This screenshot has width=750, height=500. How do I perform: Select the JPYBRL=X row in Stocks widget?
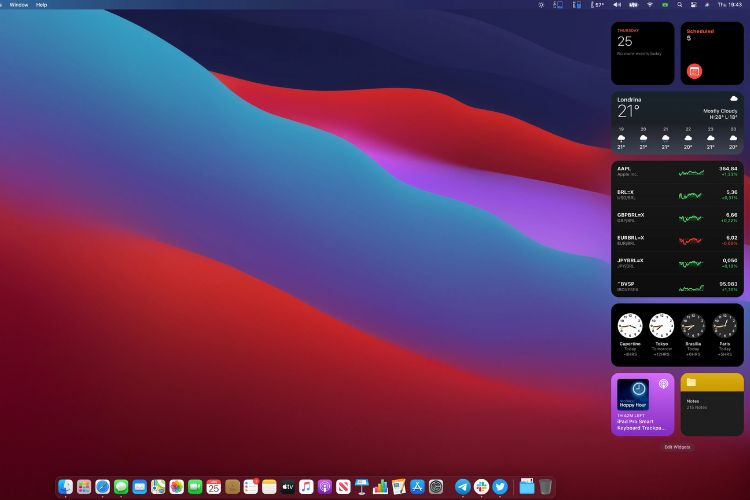click(677, 264)
